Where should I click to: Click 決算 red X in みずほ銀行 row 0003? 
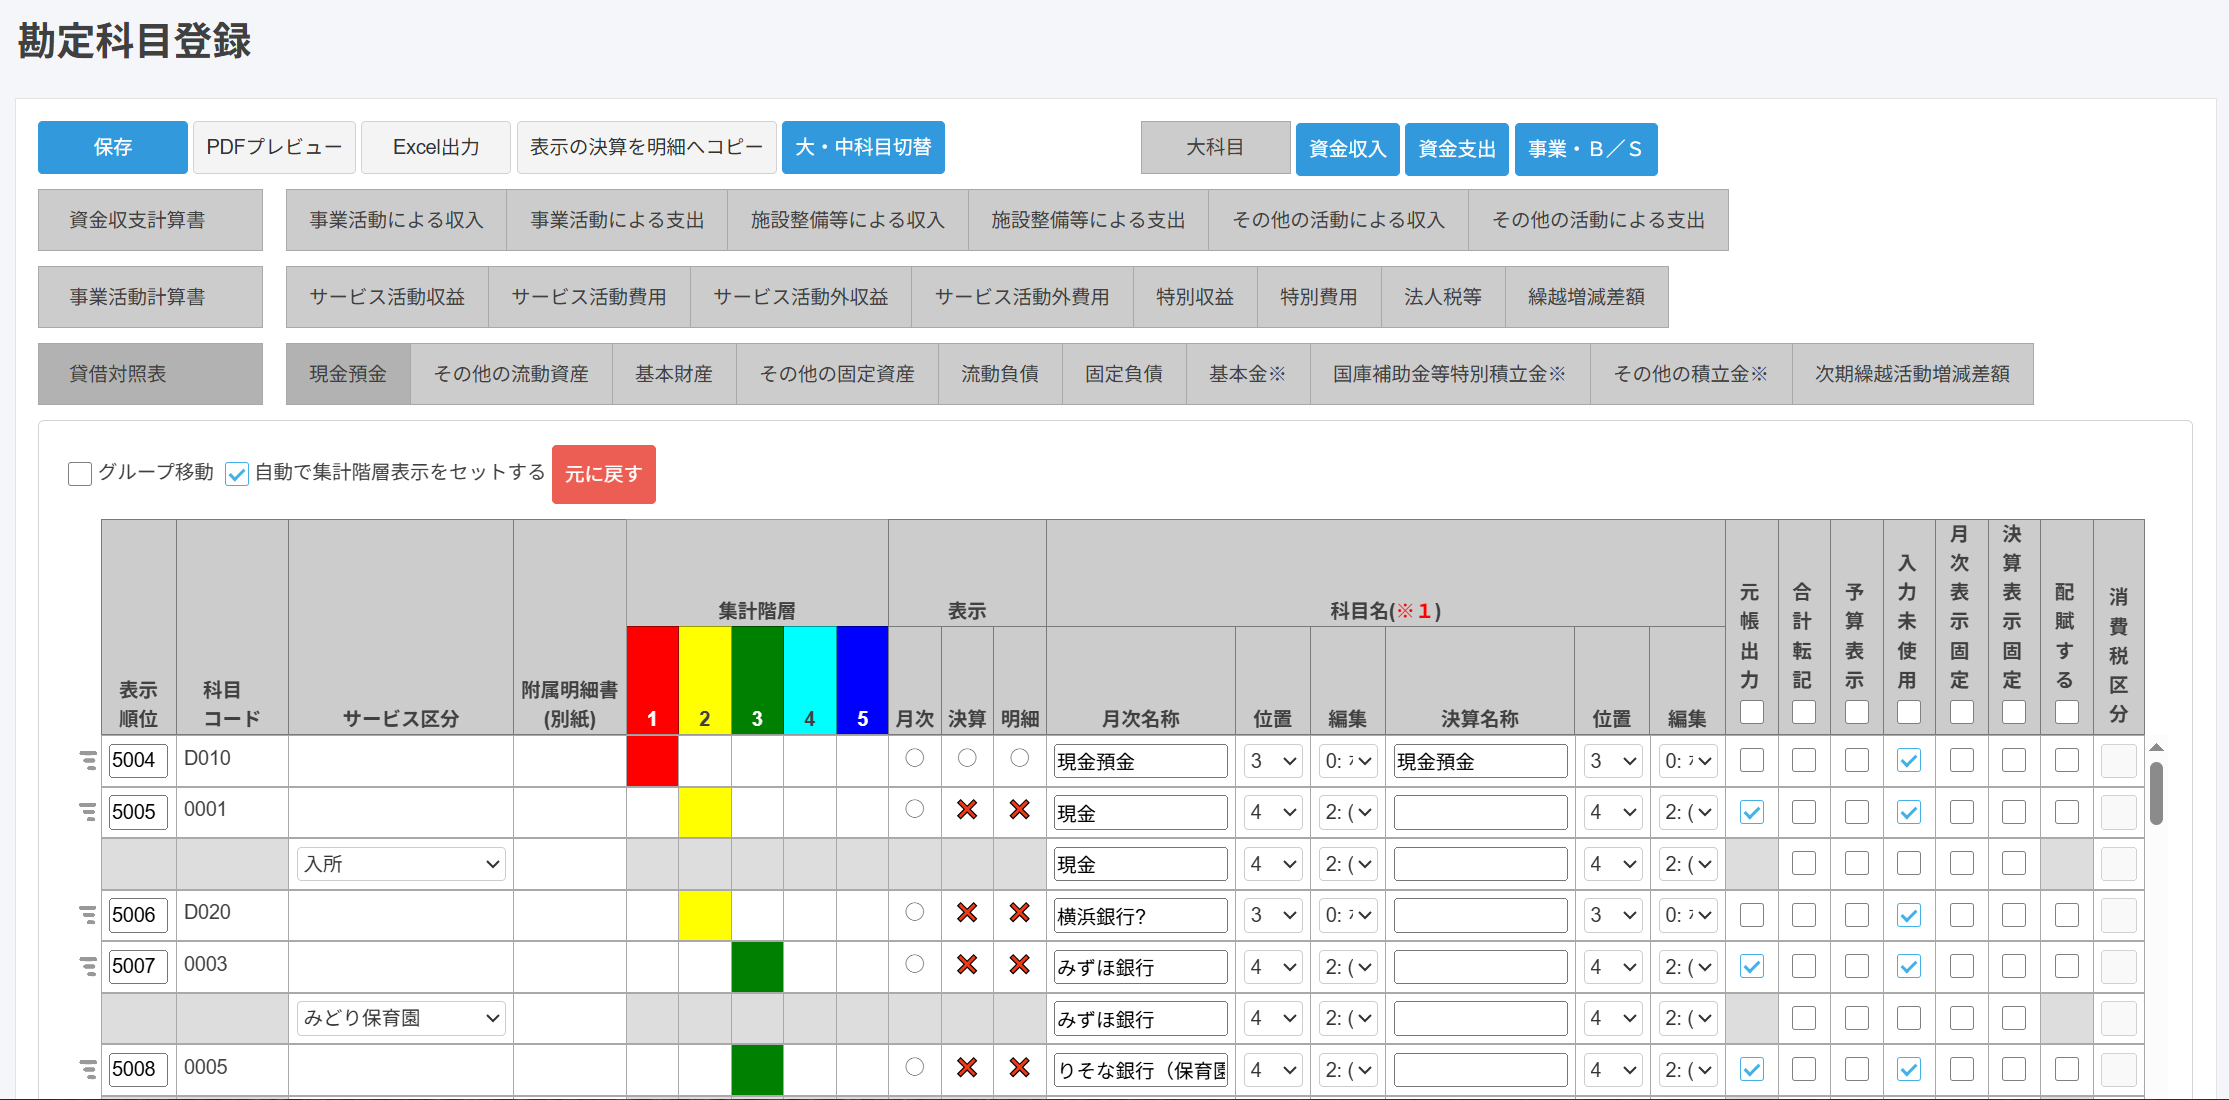[x=967, y=965]
